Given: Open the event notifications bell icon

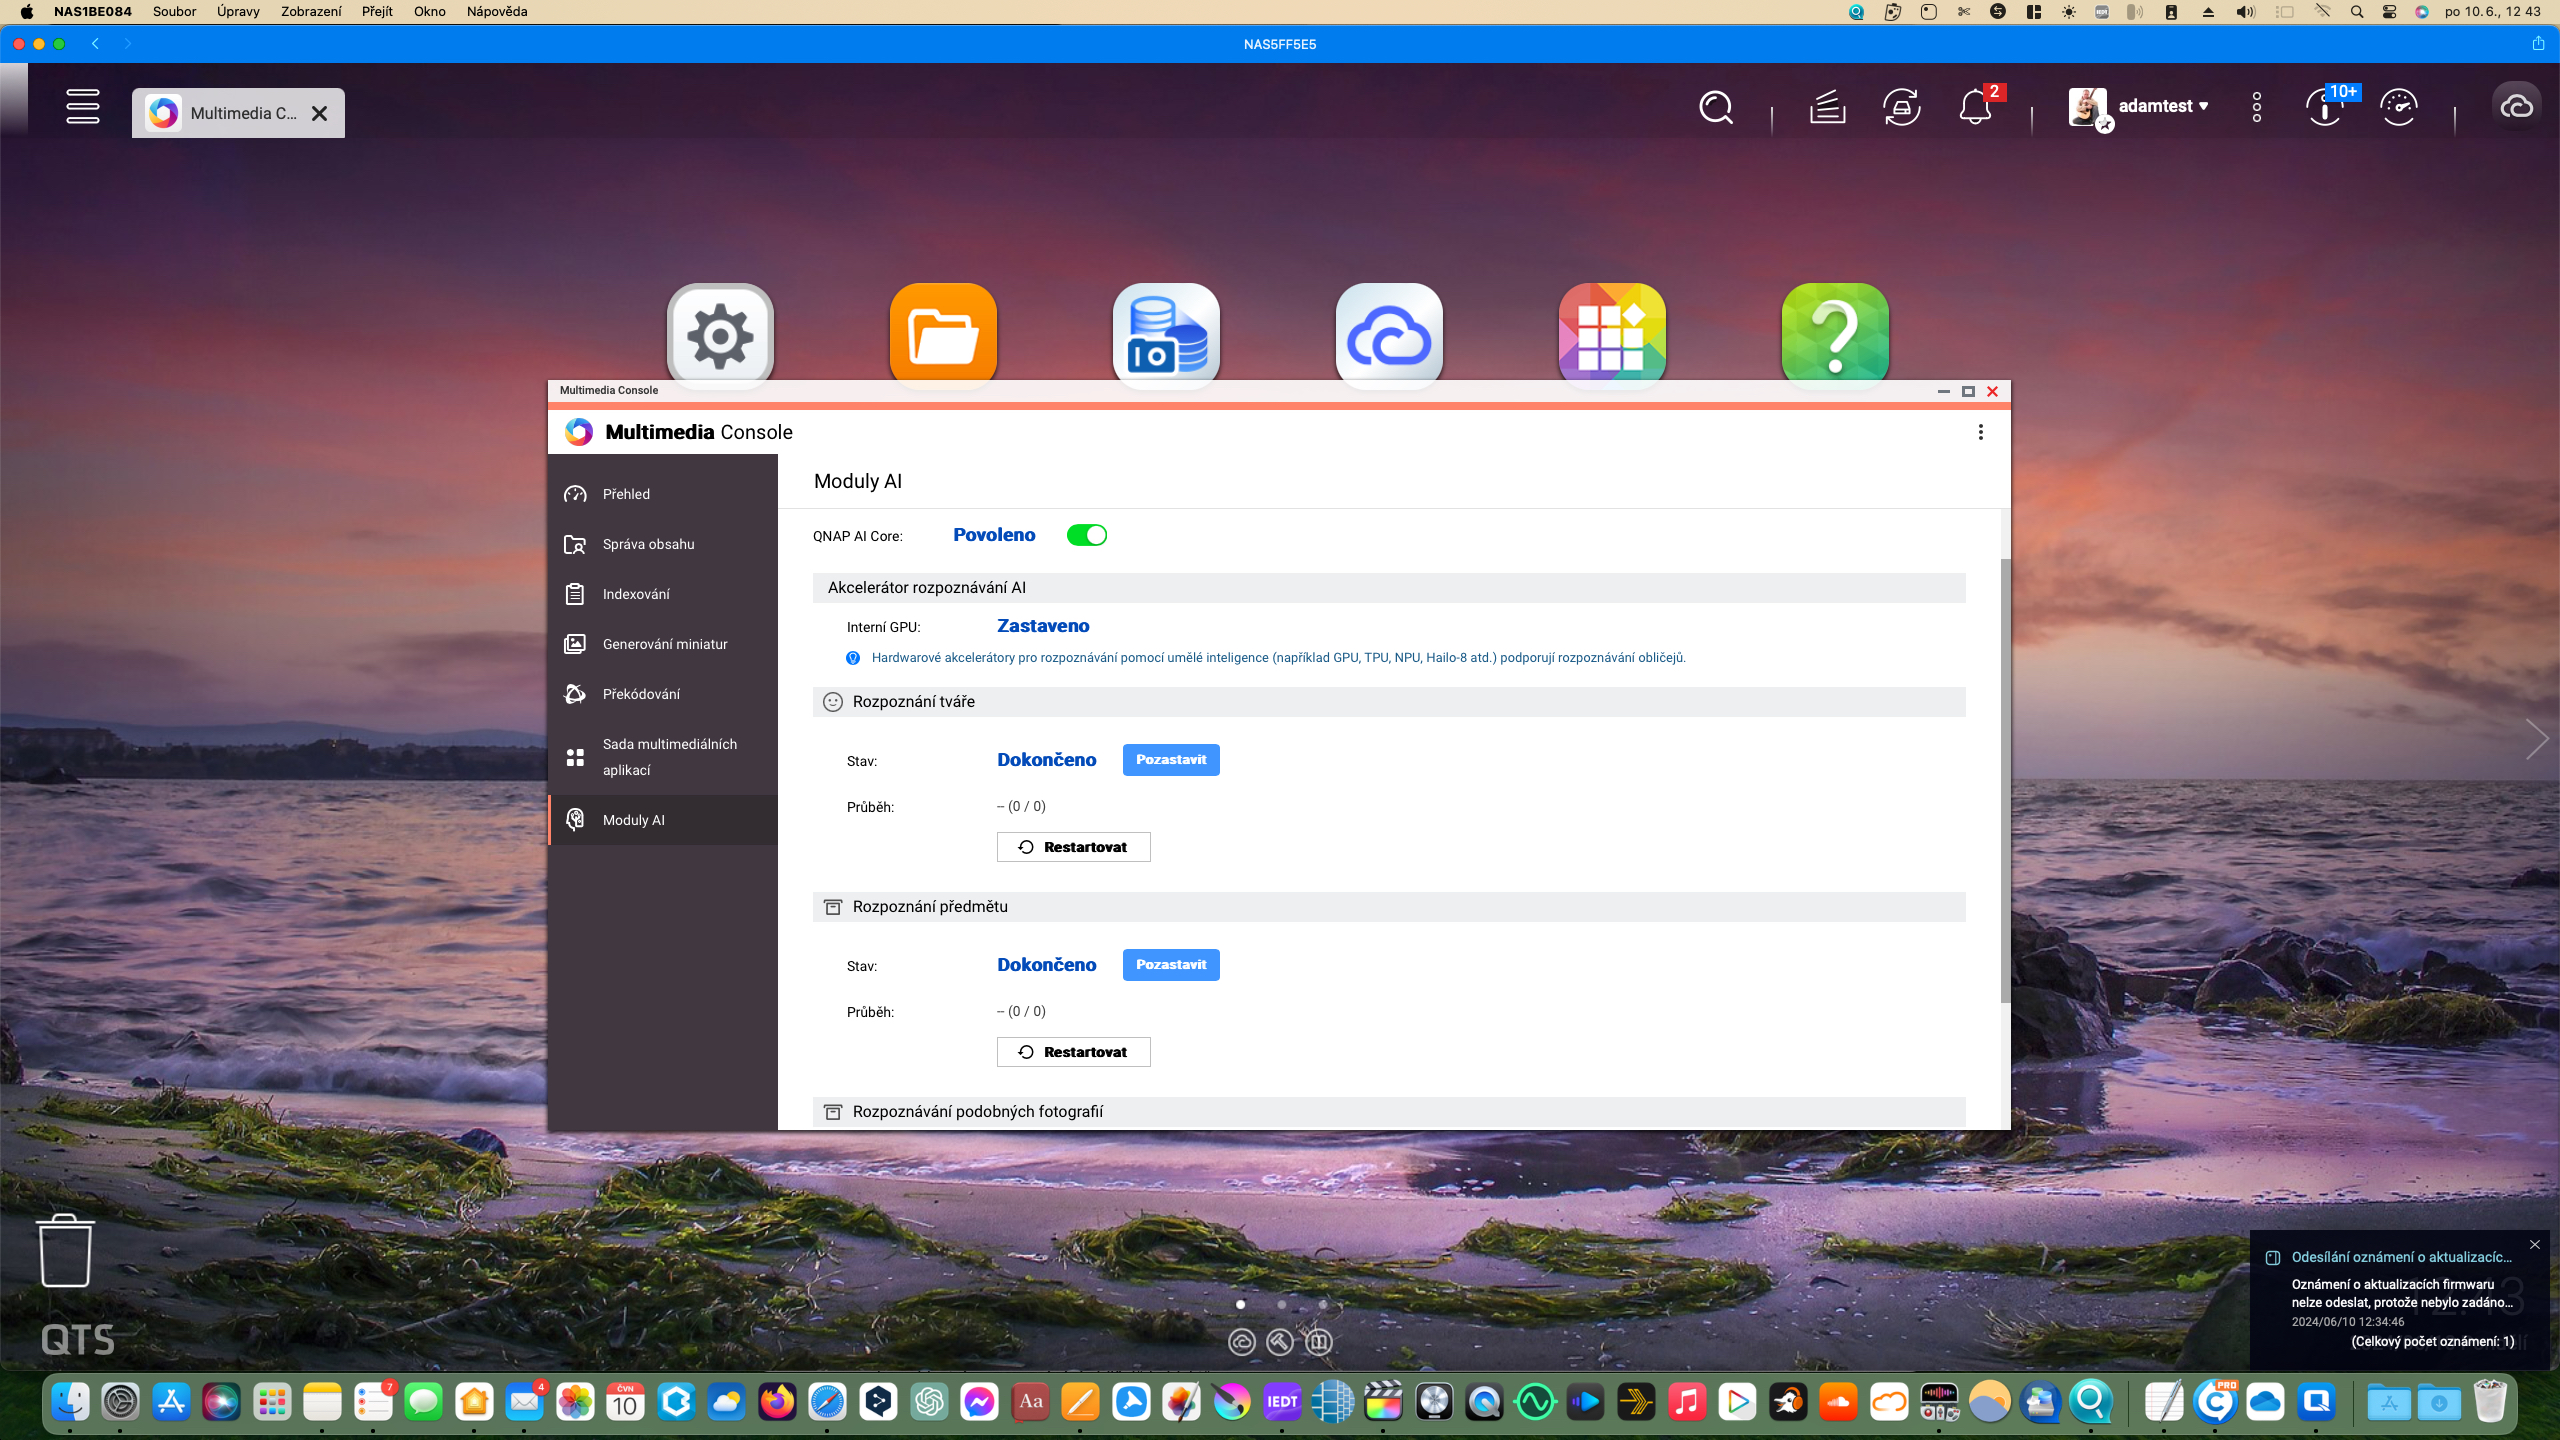Looking at the screenshot, I should point(1975,107).
